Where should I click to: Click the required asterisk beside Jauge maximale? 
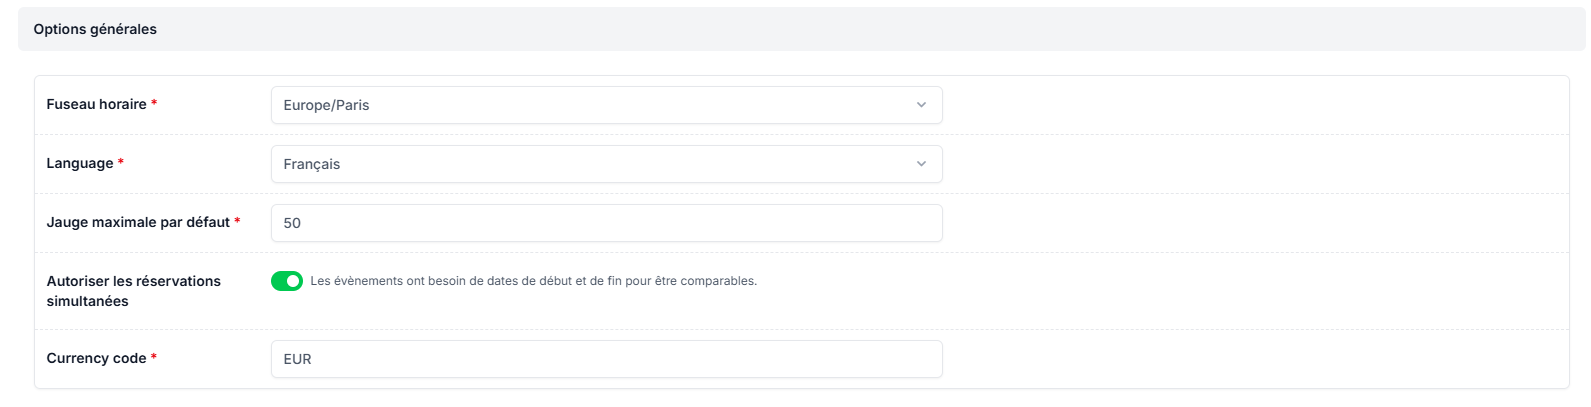(237, 222)
